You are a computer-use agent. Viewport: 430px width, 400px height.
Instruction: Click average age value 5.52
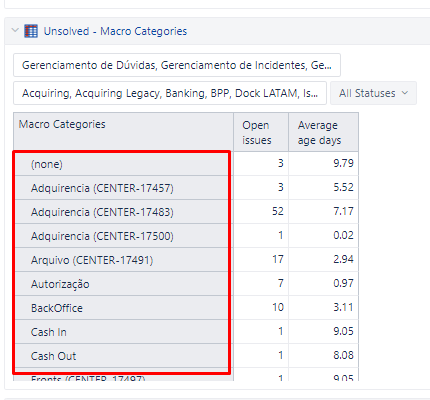[x=343, y=187]
